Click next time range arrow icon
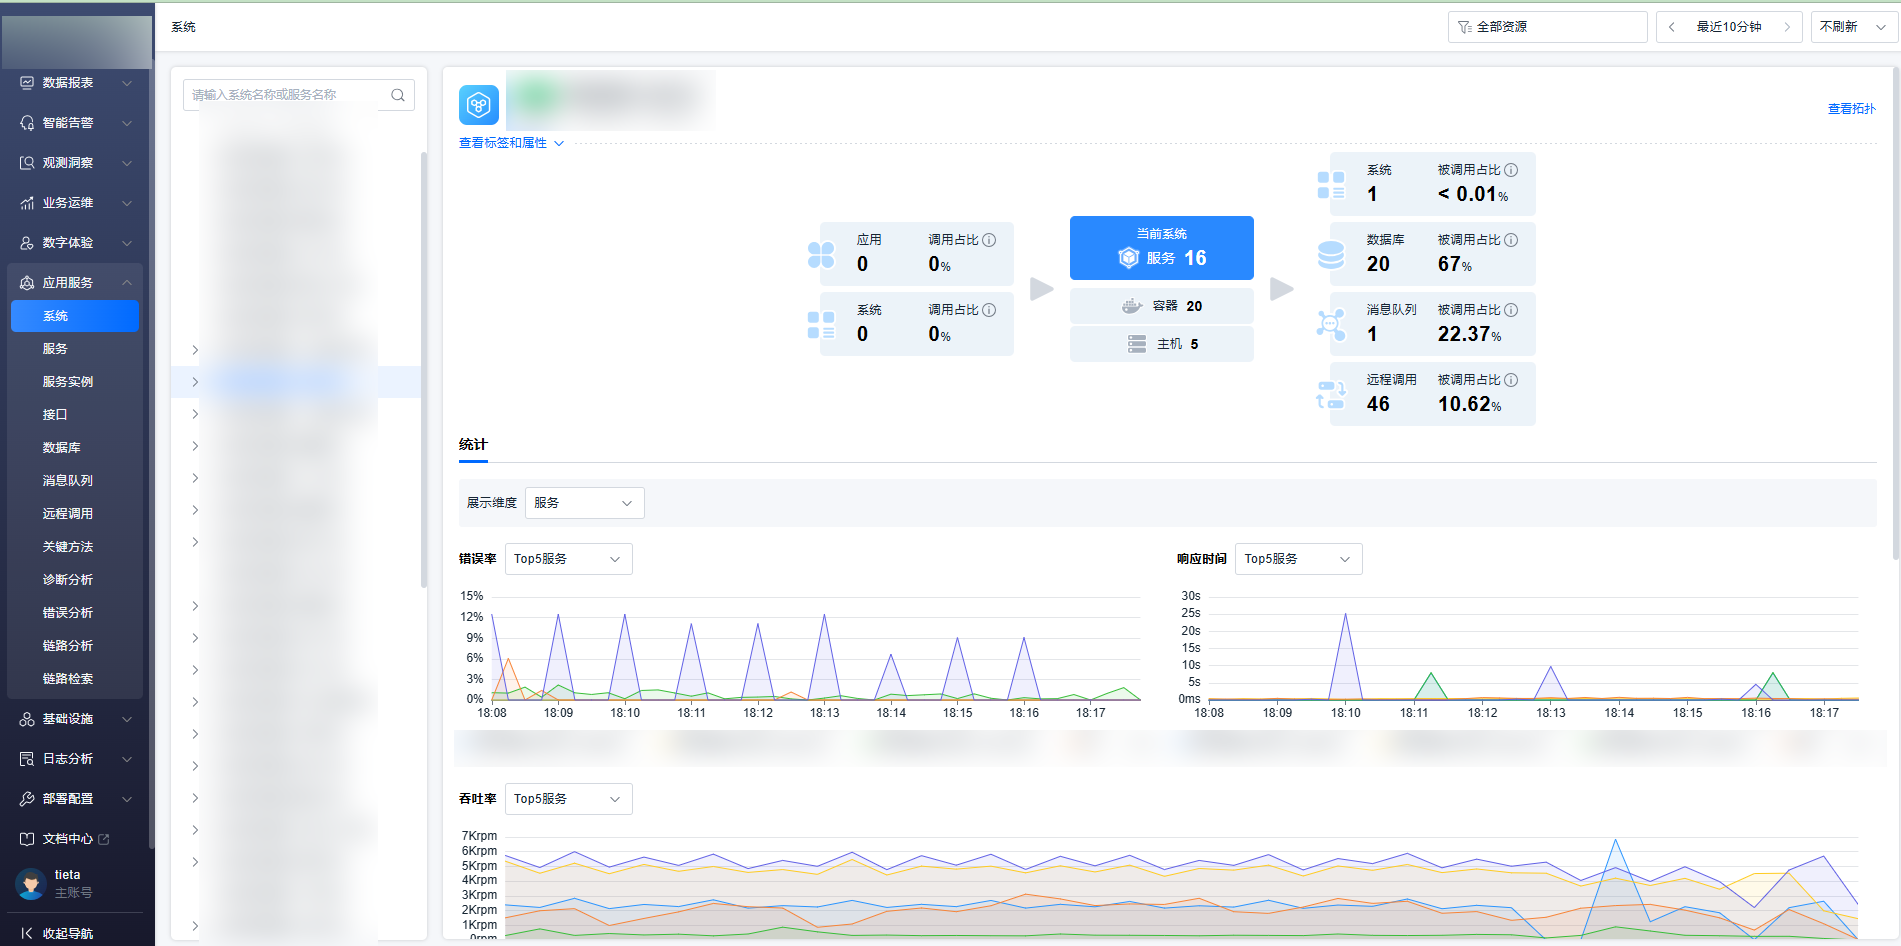1901x946 pixels. [1787, 27]
